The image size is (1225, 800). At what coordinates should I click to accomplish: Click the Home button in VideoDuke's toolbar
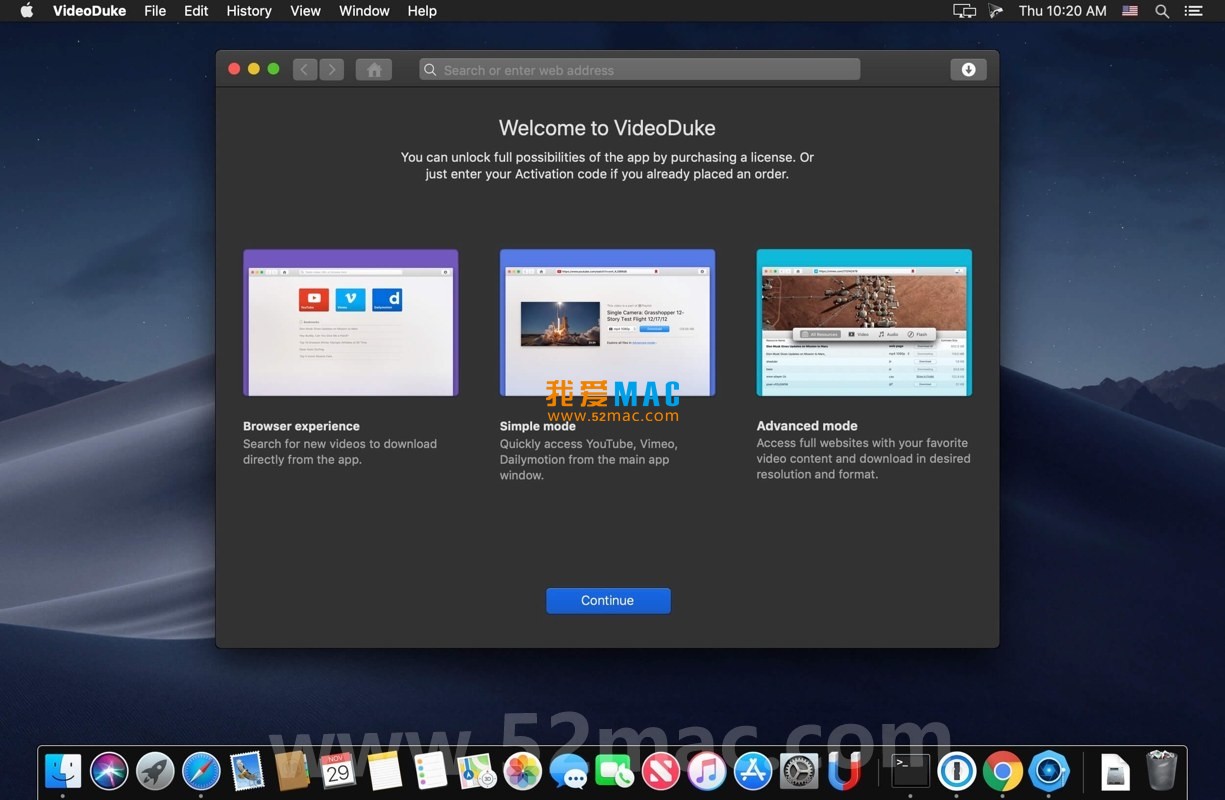(x=373, y=69)
